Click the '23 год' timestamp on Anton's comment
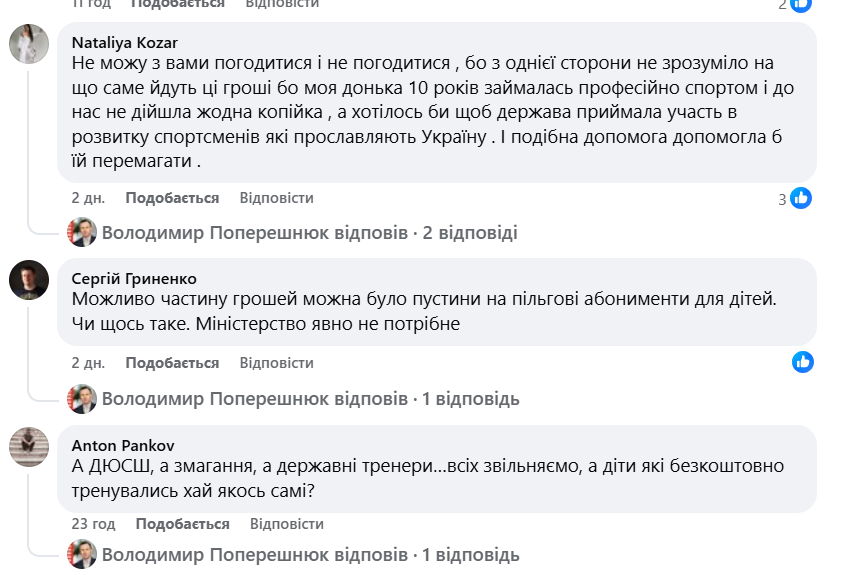849x575 pixels. click(x=93, y=524)
